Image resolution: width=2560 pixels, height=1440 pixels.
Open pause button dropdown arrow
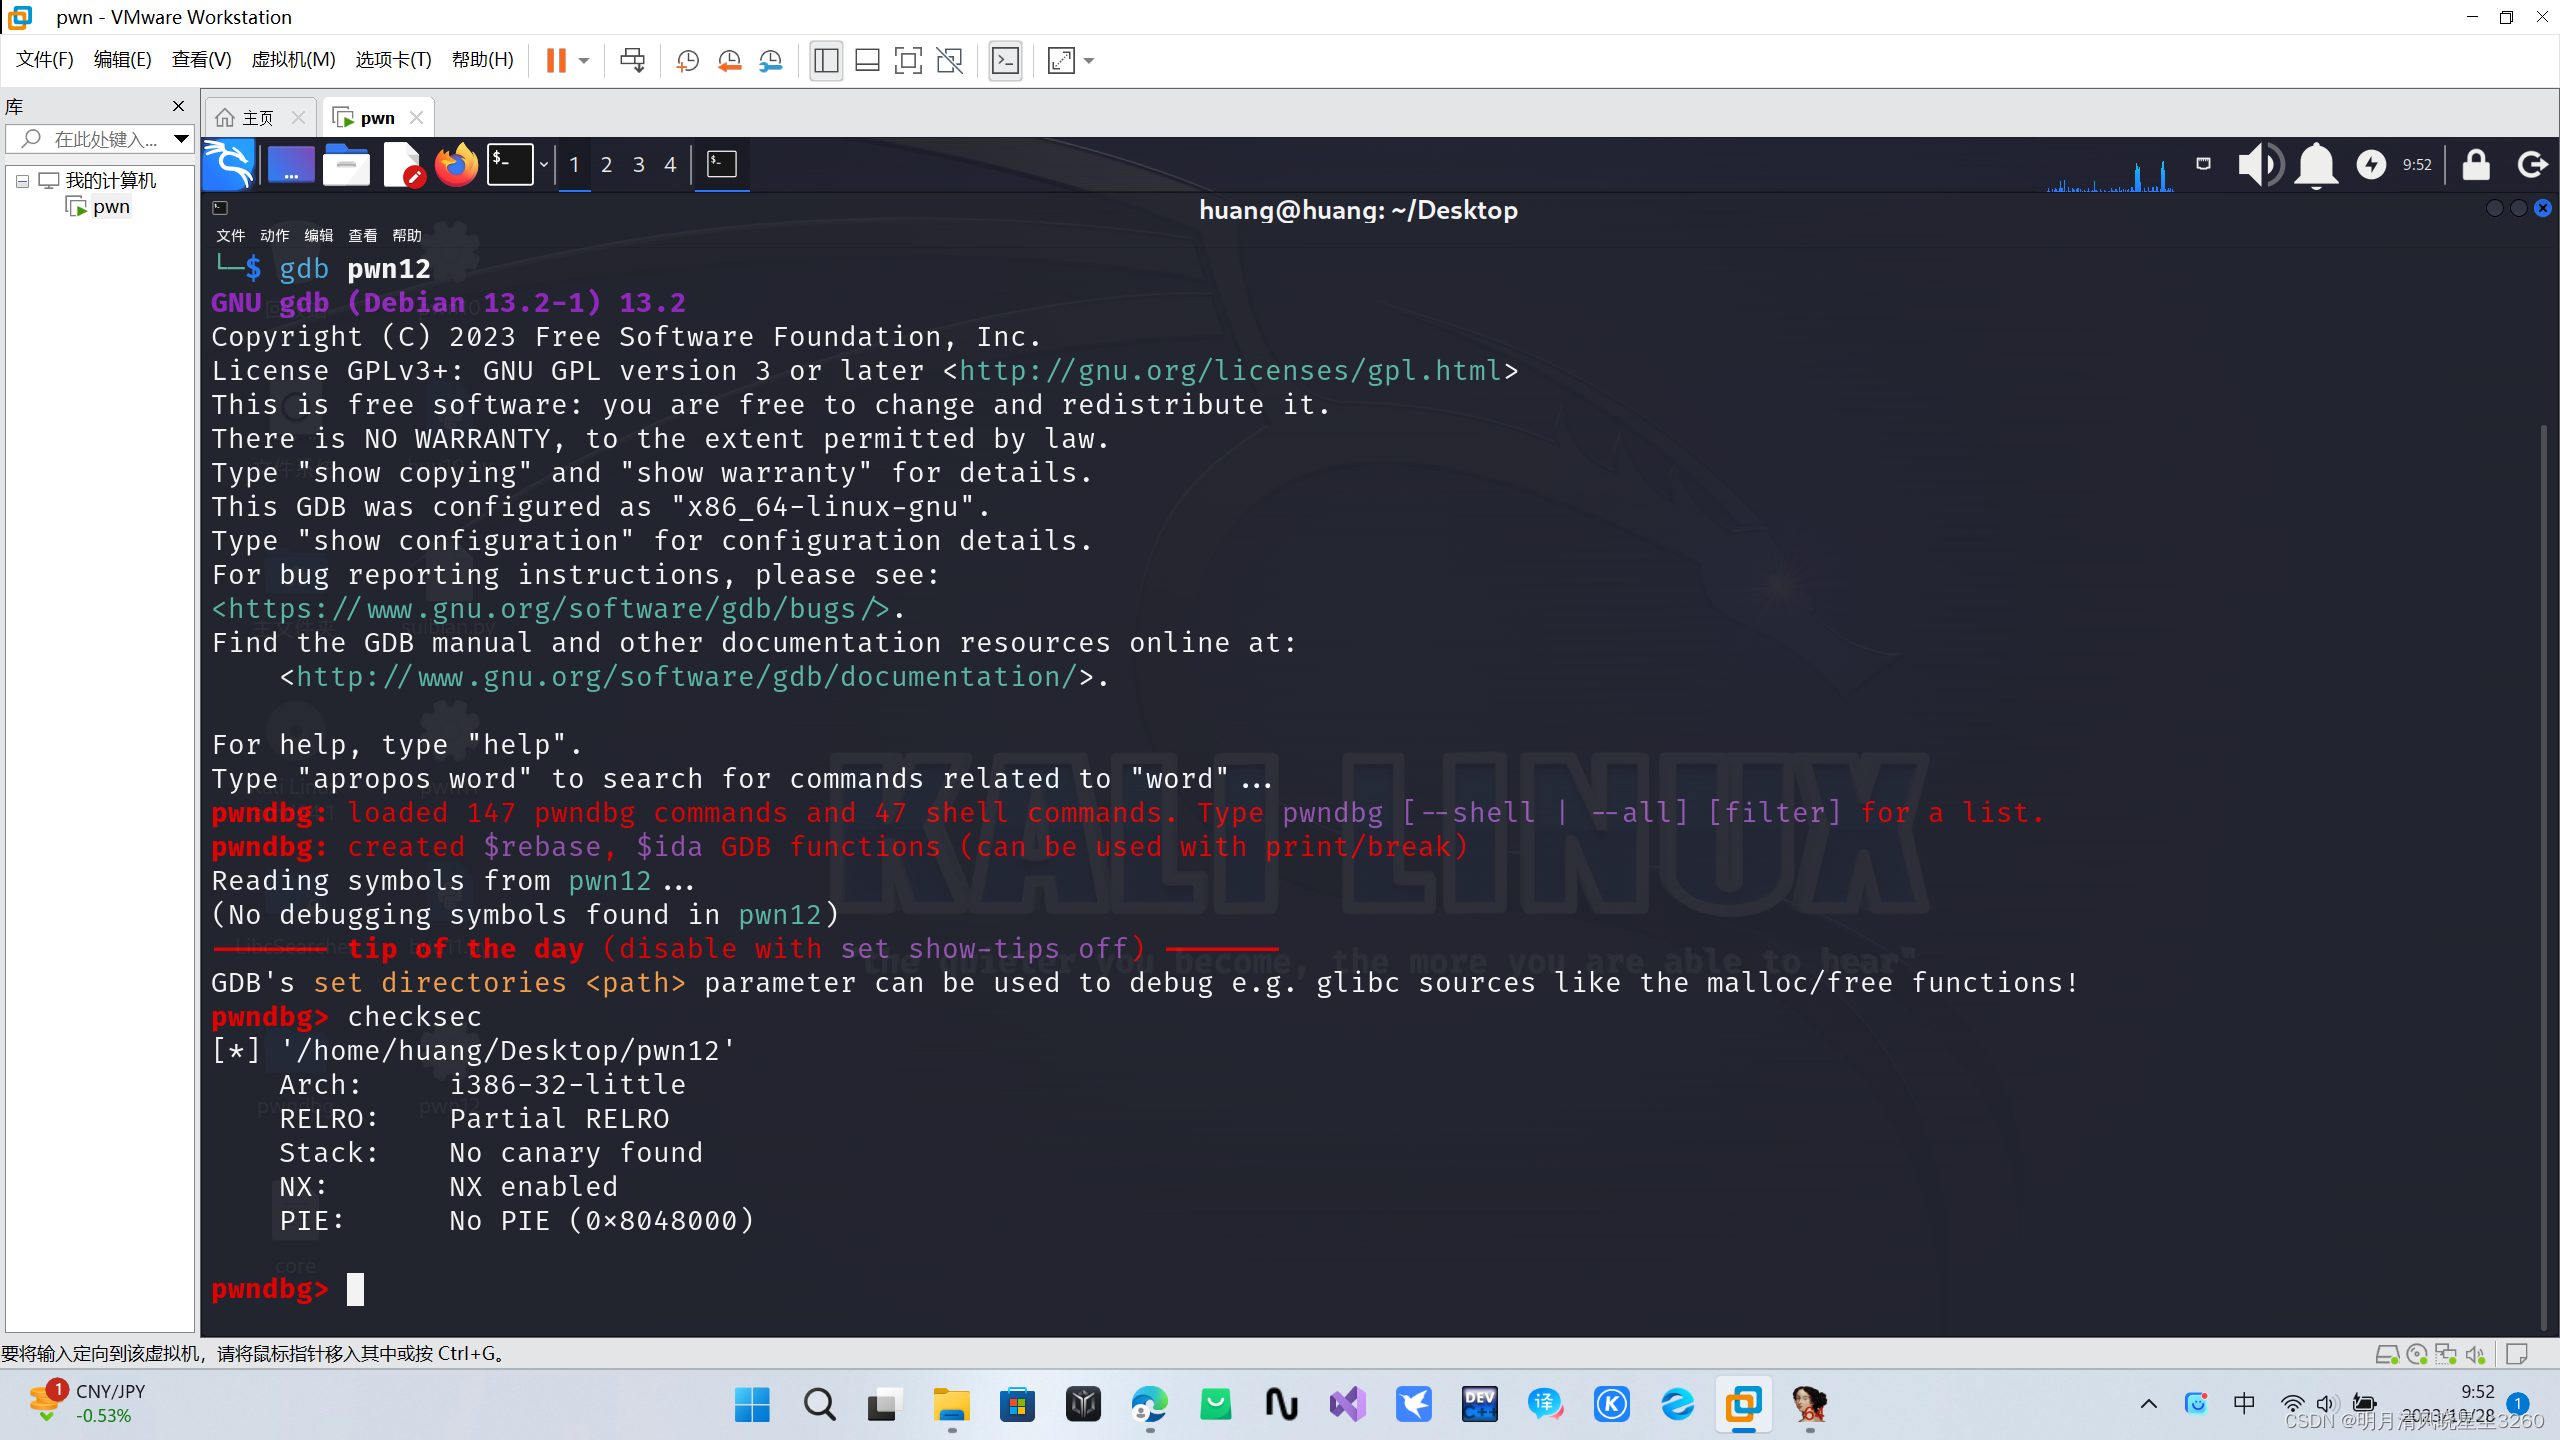pos(584,61)
